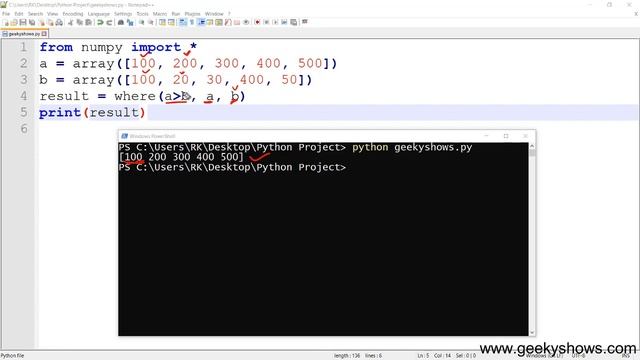Click line number 1 in margin
Viewport: 640px width, 360px height.
(24, 47)
